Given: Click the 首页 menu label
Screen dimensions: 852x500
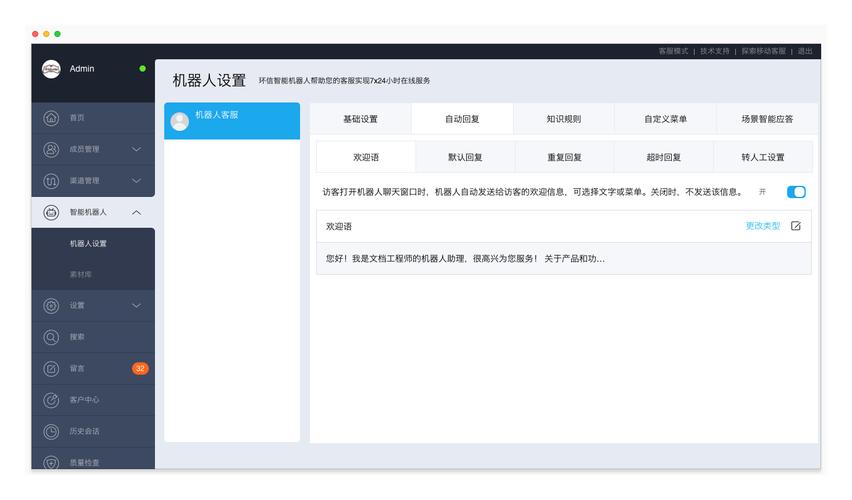Looking at the screenshot, I should click(77, 117).
